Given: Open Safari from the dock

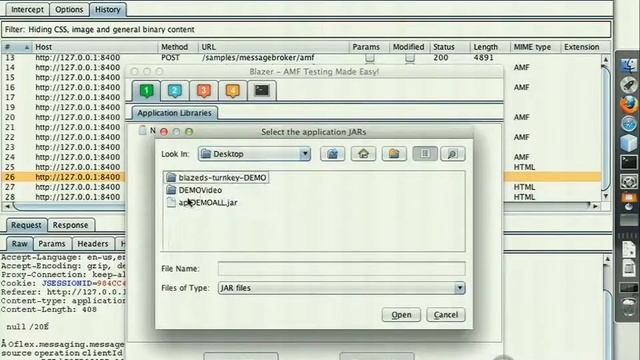Looking at the screenshot, I should tap(629, 124).
